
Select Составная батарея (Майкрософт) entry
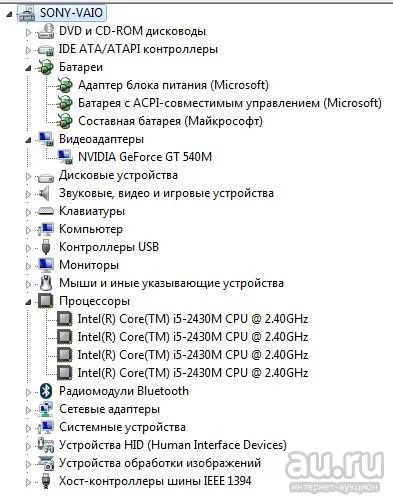click(x=170, y=121)
